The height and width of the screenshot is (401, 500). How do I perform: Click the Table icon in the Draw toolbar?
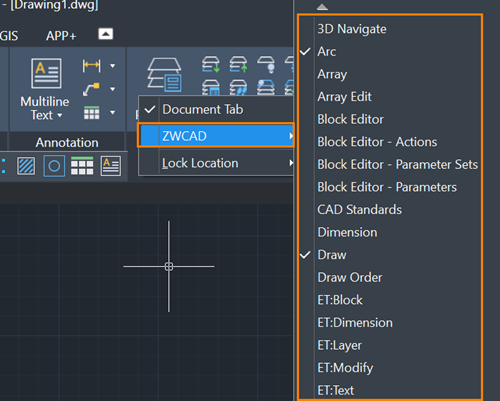[82, 166]
